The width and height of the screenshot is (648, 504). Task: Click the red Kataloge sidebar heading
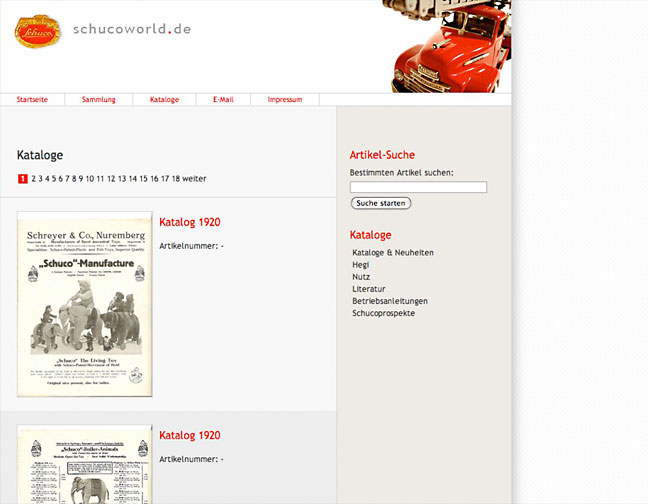(370, 235)
